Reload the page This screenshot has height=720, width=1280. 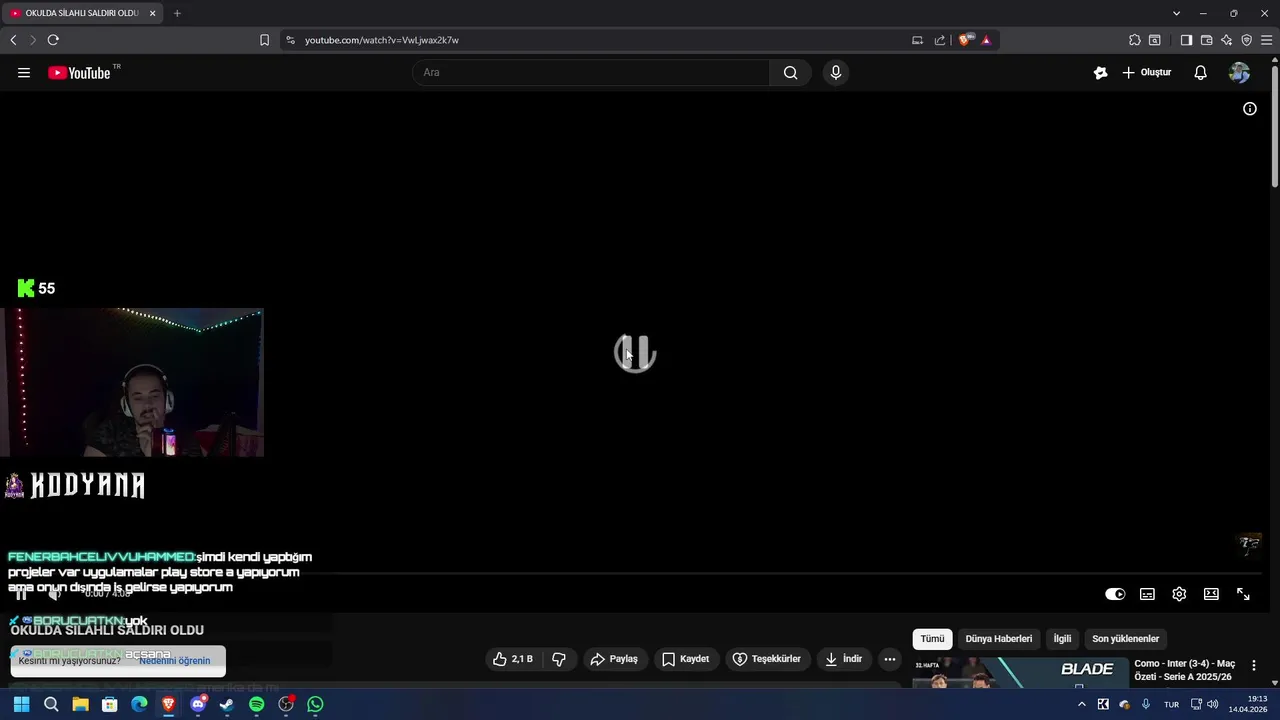53,40
